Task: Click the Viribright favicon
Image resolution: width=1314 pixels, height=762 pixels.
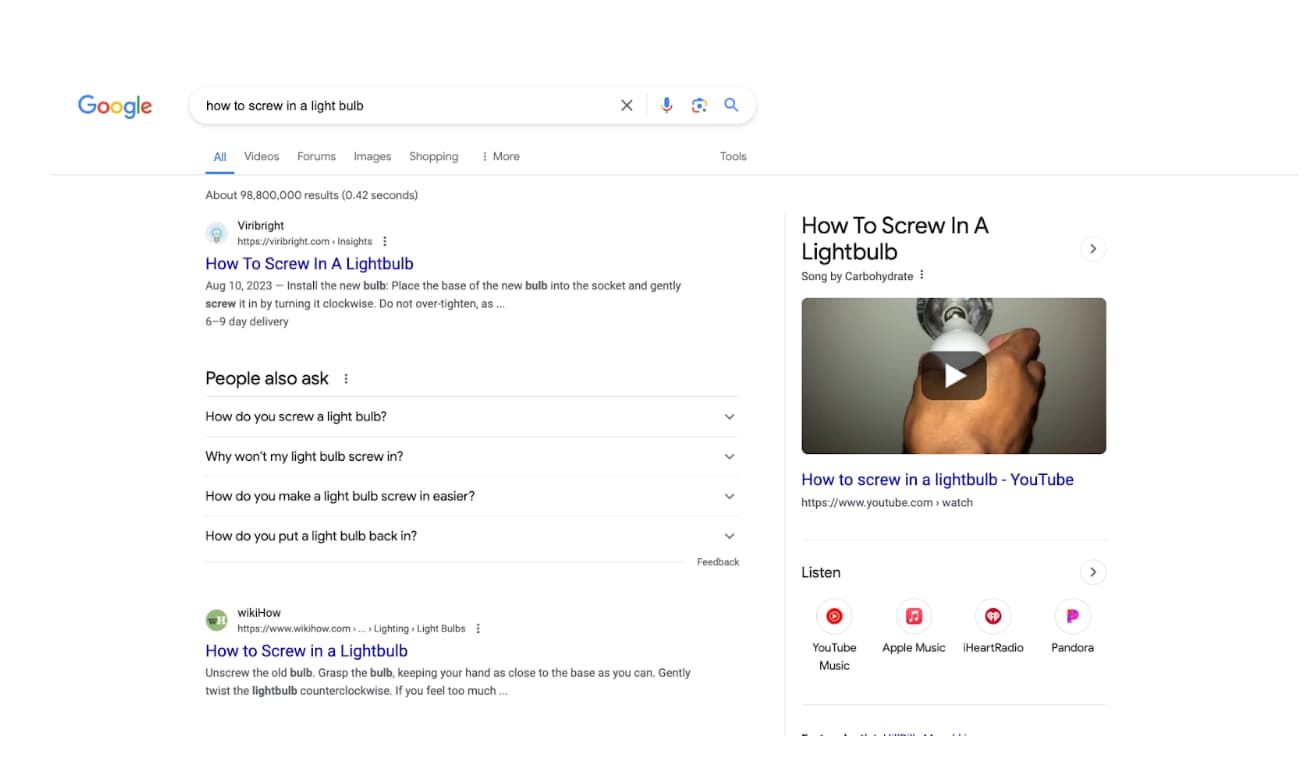Action: tap(216, 234)
